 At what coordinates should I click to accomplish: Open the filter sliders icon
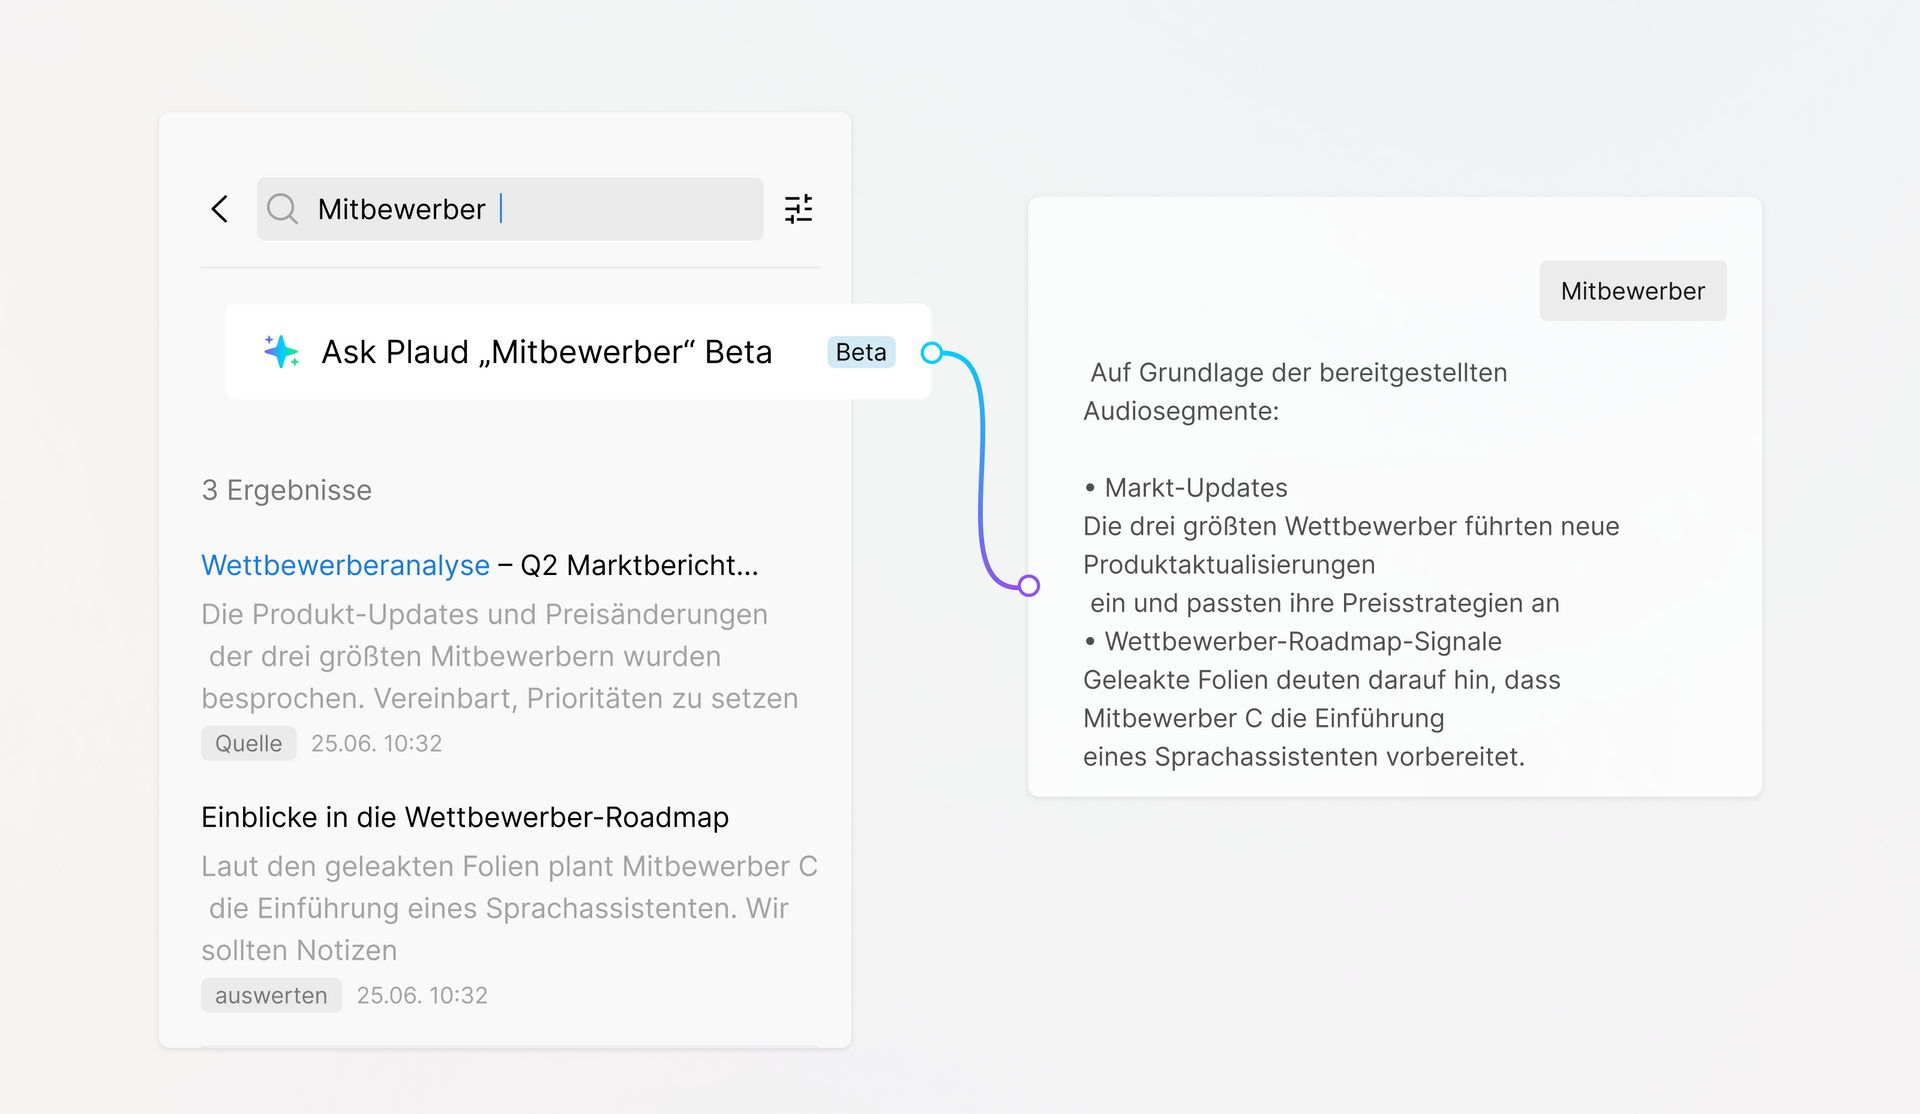point(798,209)
